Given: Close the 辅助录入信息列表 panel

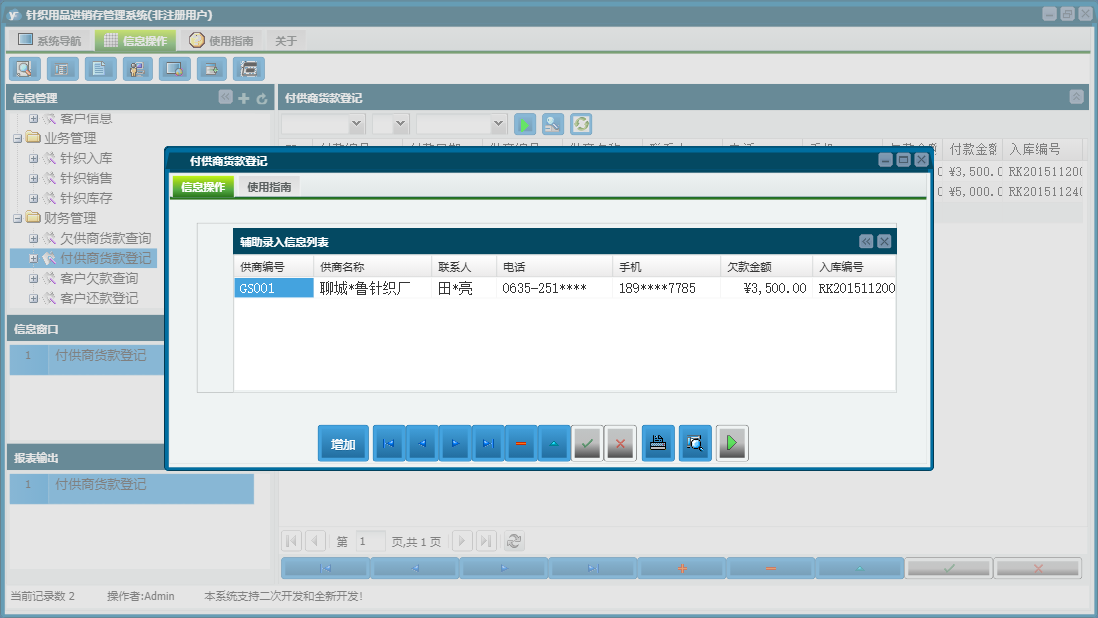Looking at the screenshot, I should [884, 241].
